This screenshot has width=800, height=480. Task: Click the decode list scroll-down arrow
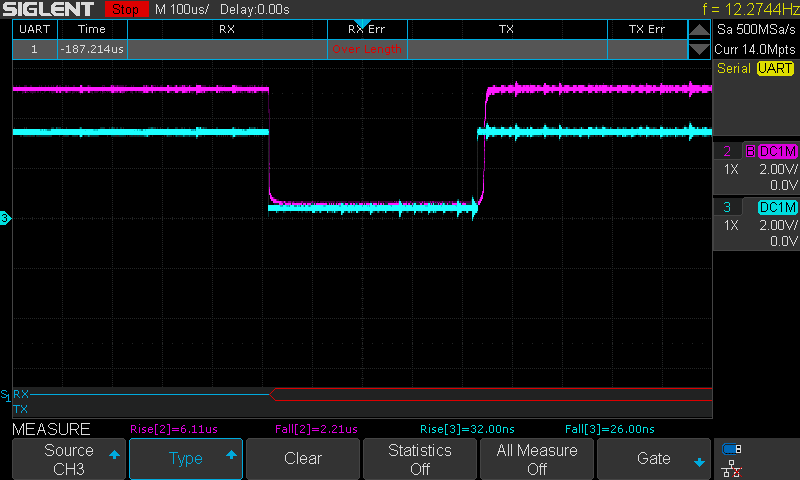tap(698, 49)
